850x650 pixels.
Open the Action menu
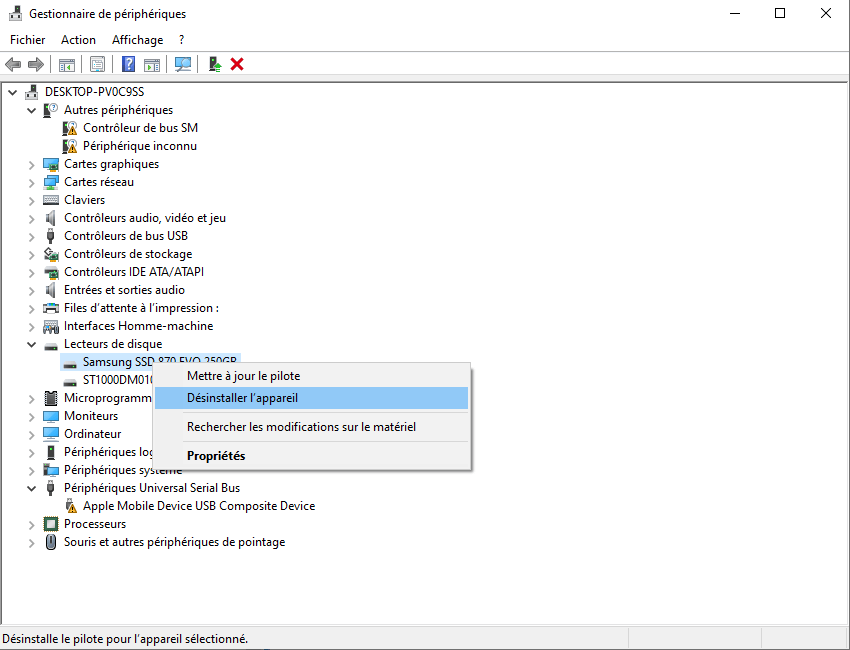(x=78, y=39)
